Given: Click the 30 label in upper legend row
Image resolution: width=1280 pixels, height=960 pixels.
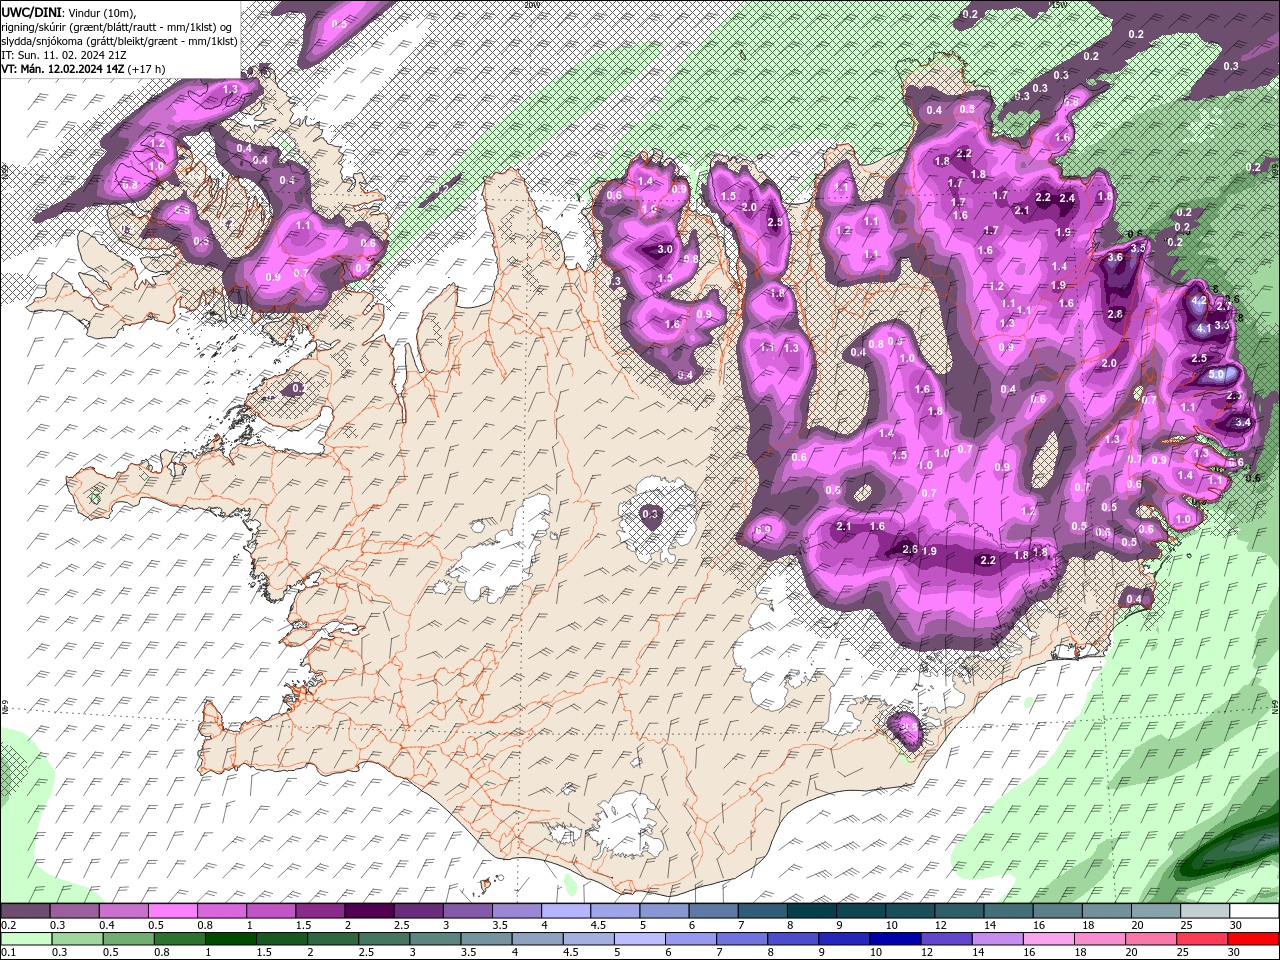Looking at the screenshot, I should (x=1237, y=925).
